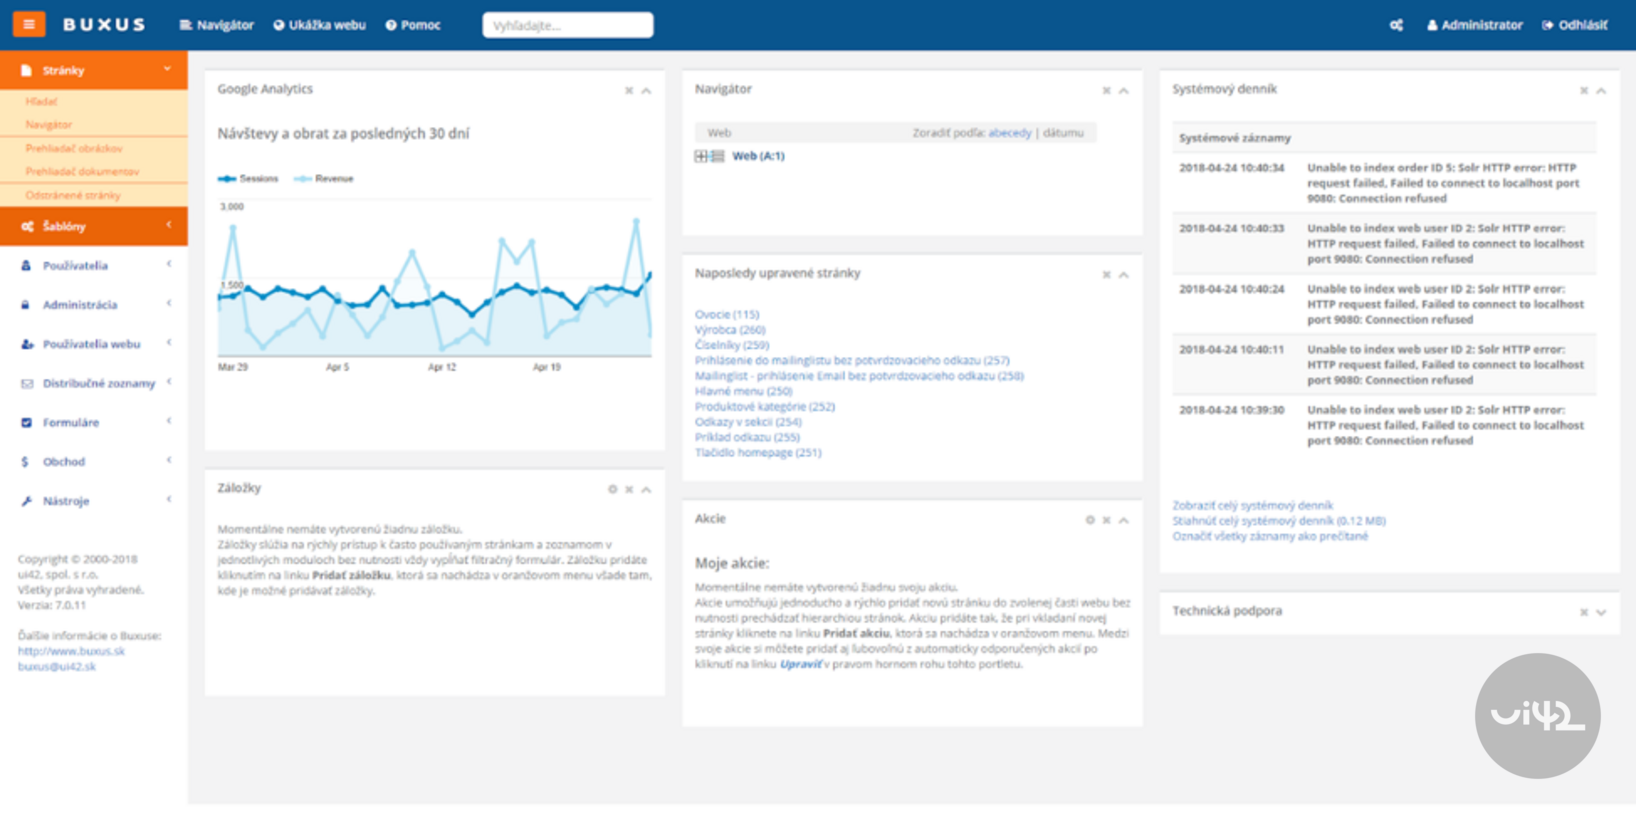Click the ui42 round logo badge
Screen dimensions: 1636x814
click(x=1537, y=716)
